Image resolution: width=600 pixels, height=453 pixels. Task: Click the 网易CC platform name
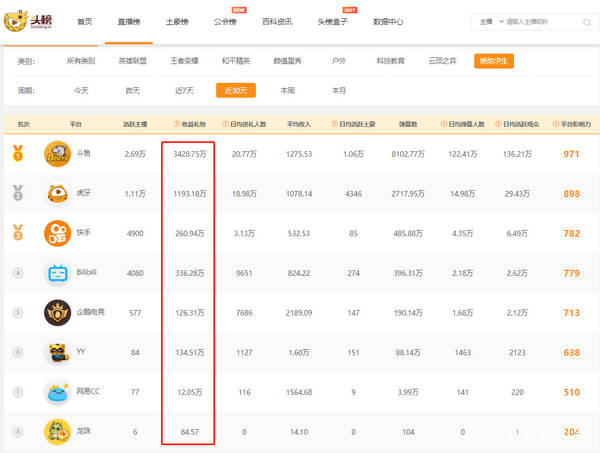(x=88, y=391)
